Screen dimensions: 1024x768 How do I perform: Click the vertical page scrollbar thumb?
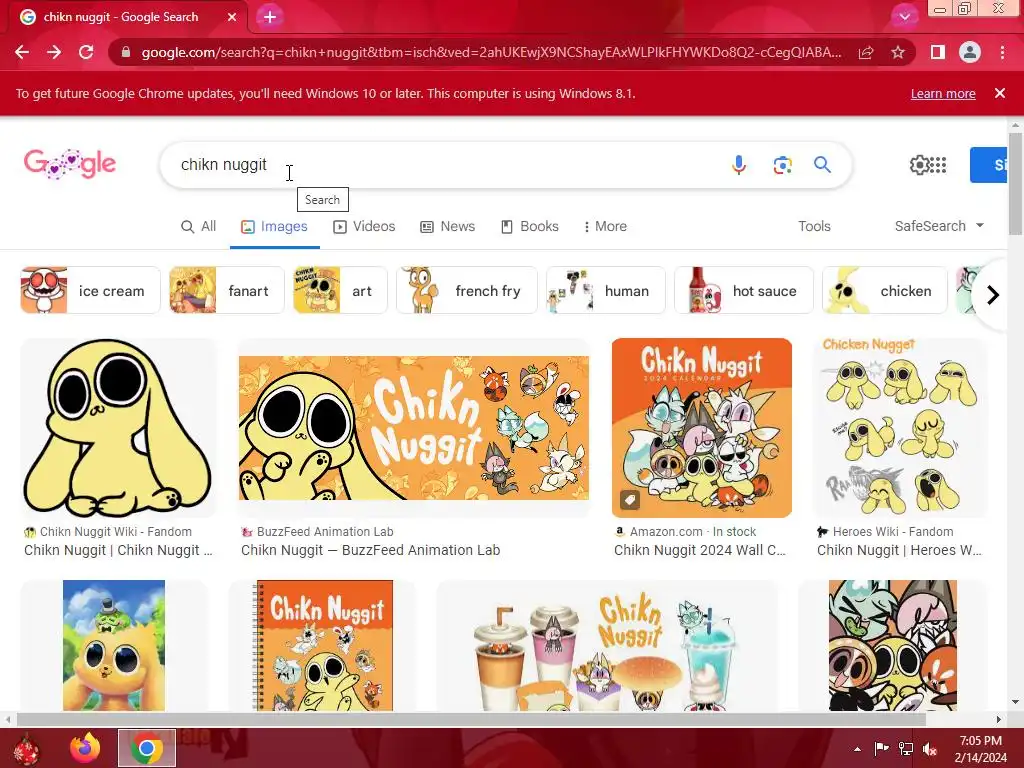pyautogui.click(x=1015, y=184)
